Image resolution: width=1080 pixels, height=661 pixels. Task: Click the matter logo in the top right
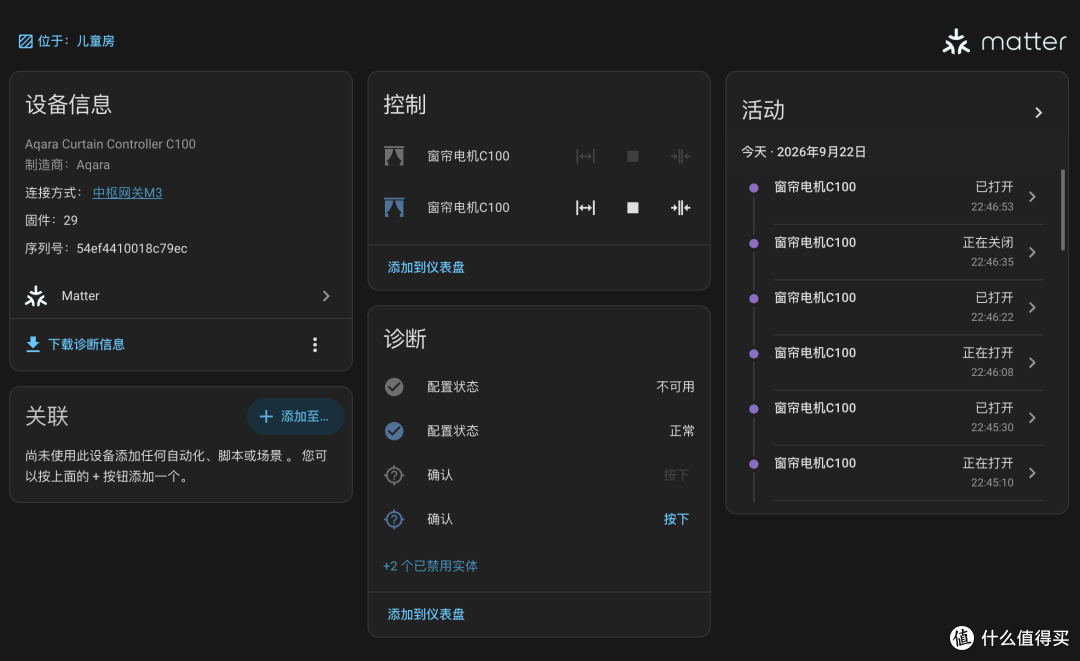tap(1004, 42)
